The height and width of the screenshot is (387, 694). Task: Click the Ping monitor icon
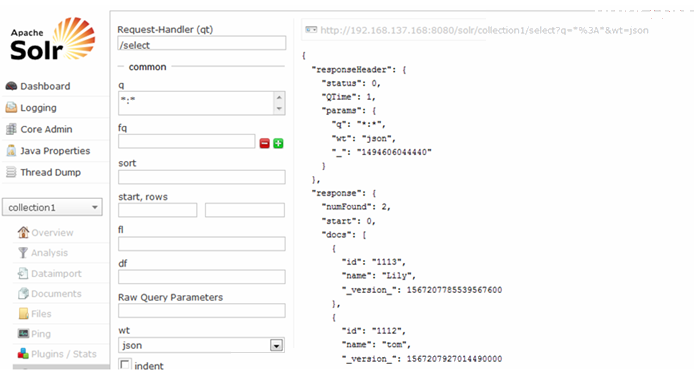[x=23, y=333]
